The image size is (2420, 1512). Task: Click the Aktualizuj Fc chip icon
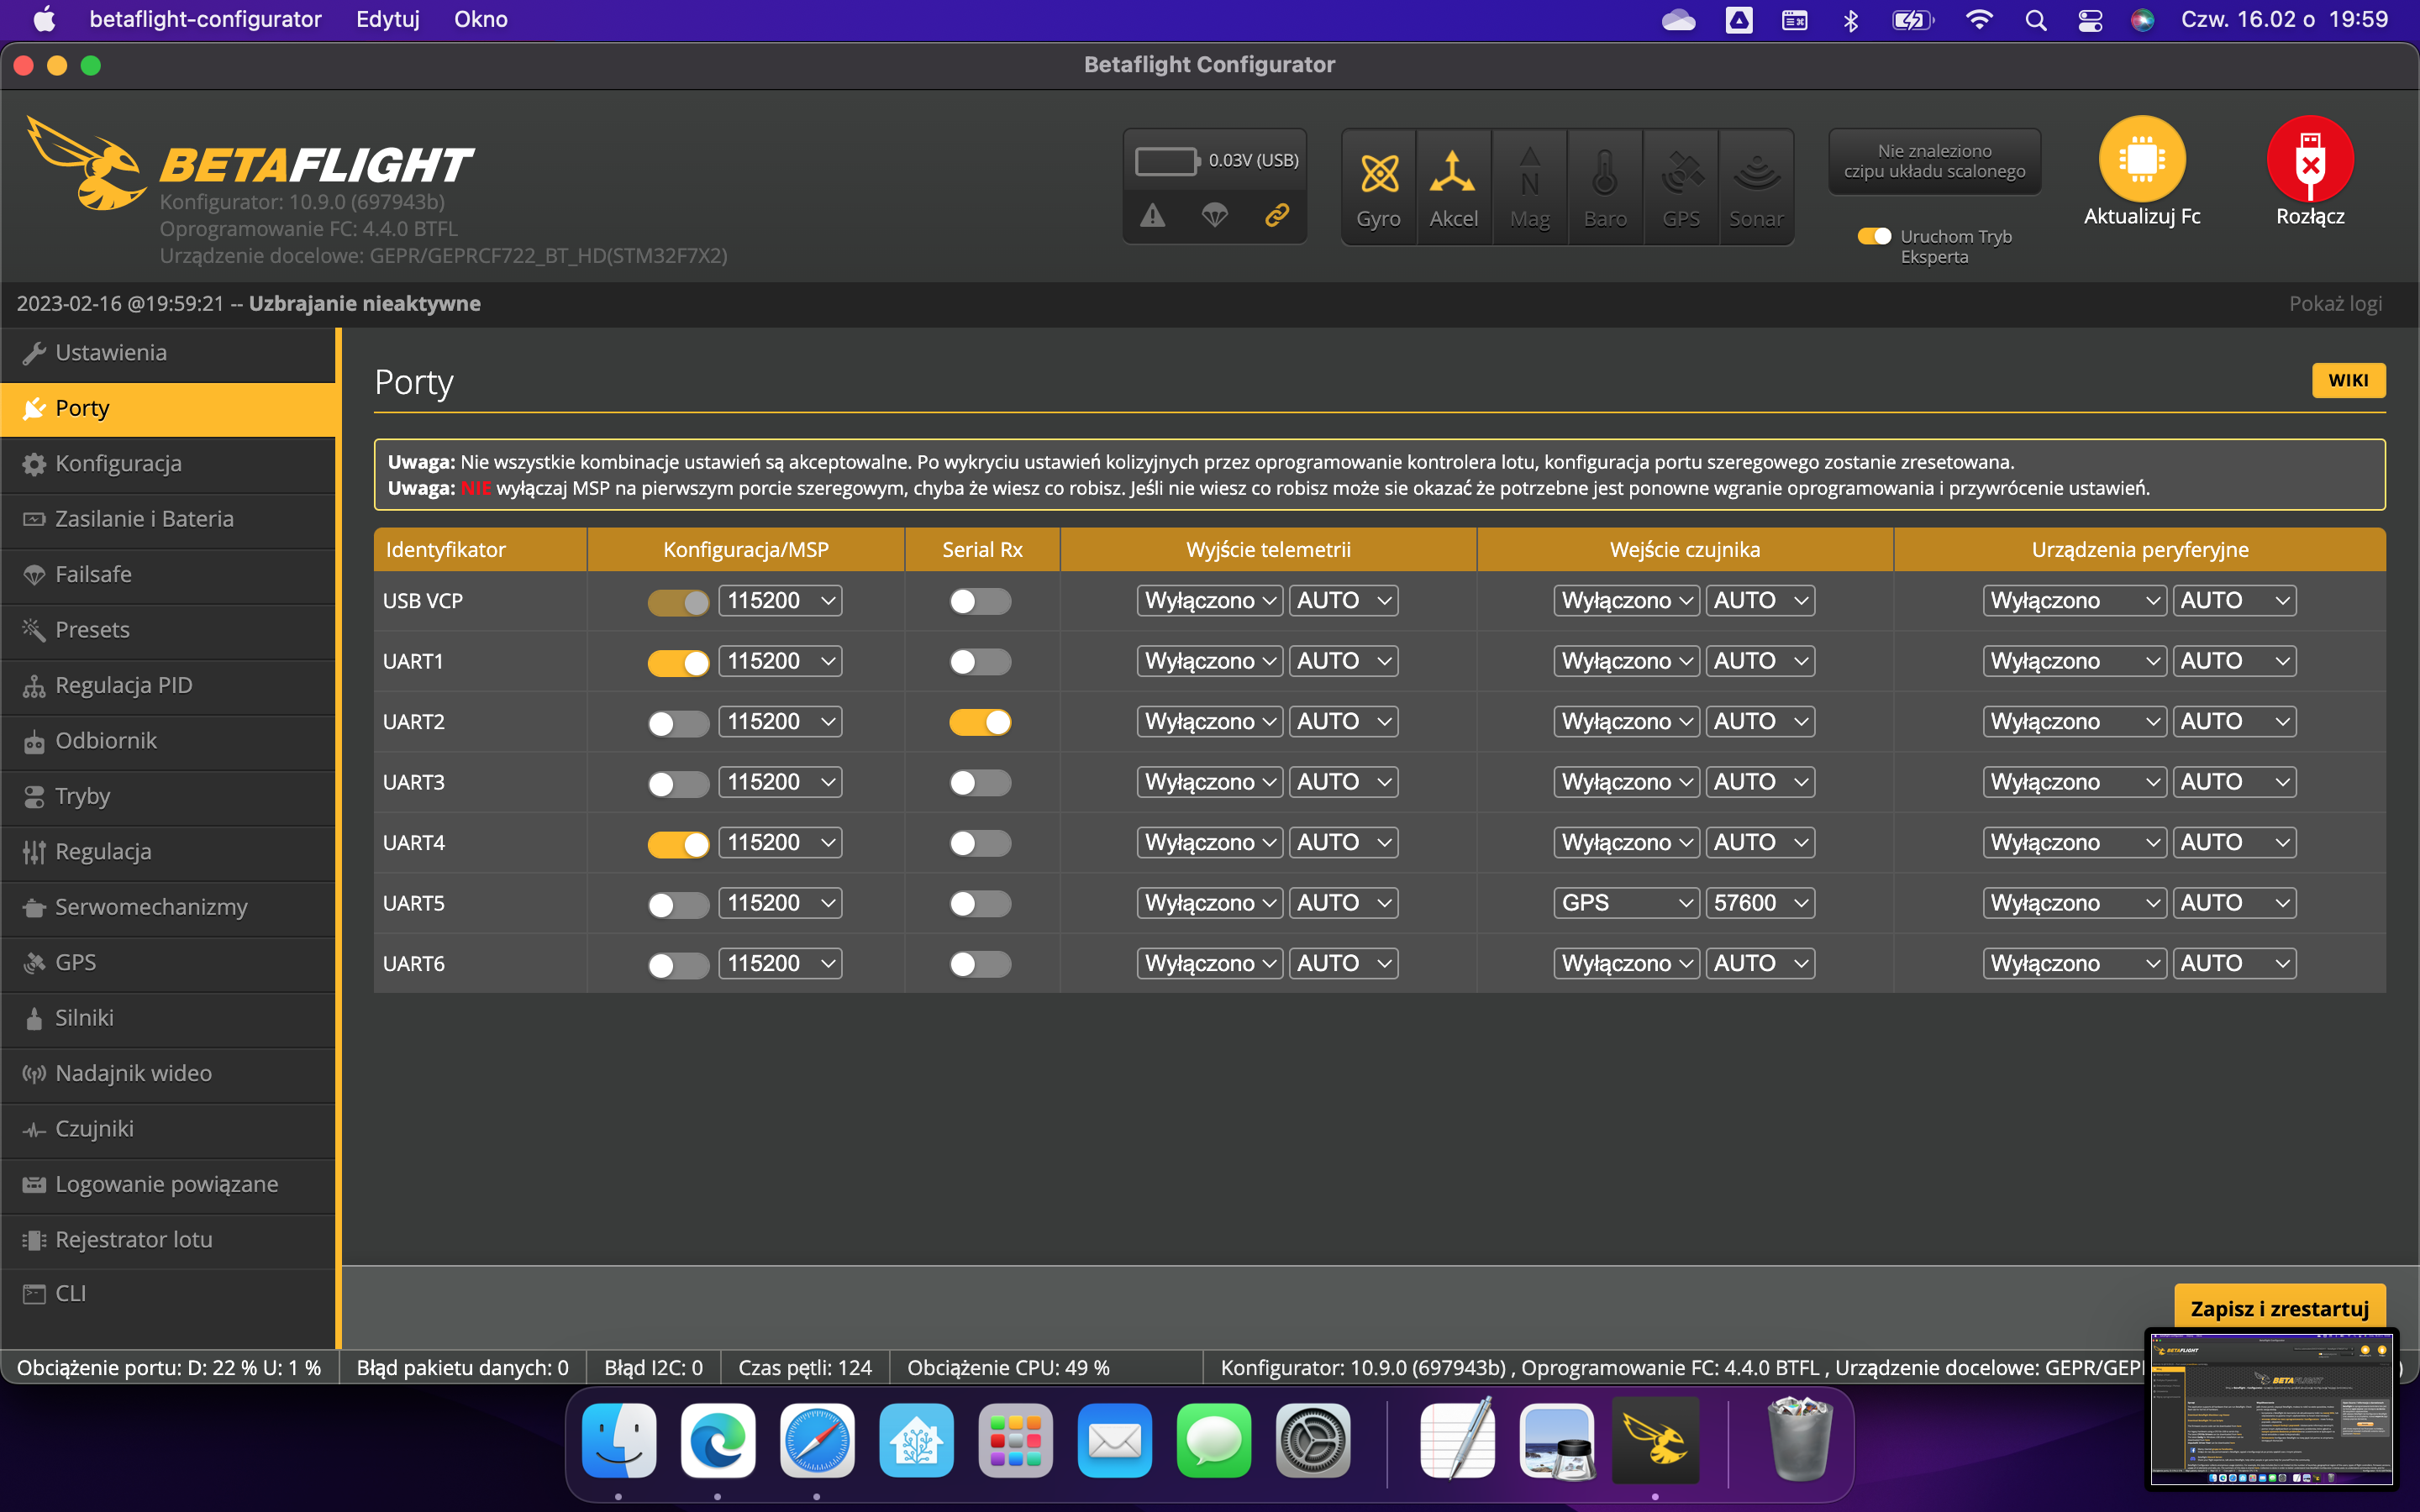(2141, 160)
